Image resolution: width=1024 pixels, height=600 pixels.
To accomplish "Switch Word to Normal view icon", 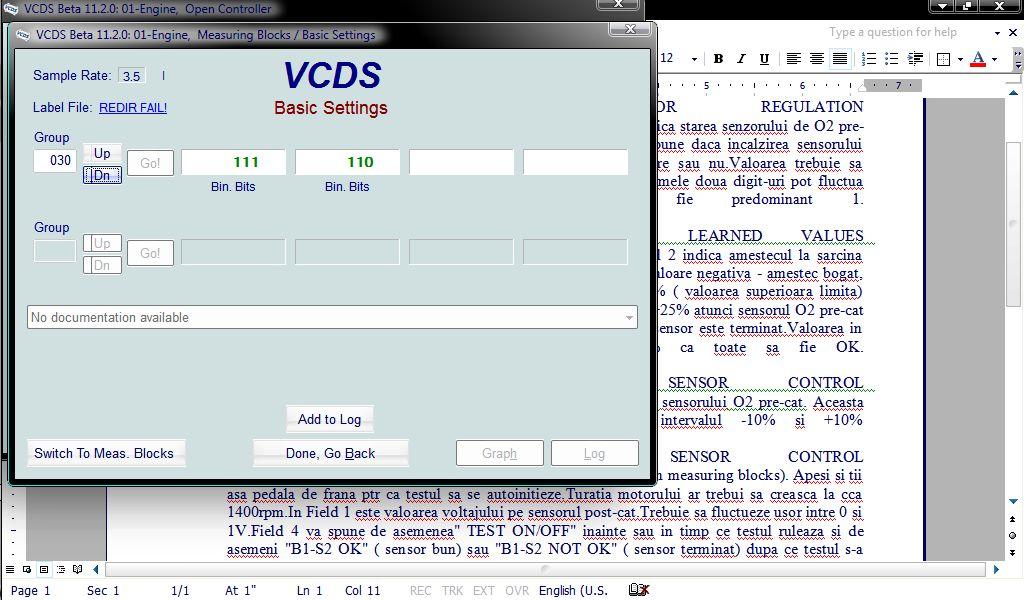I will pyautogui.click(x=10, y=569).
